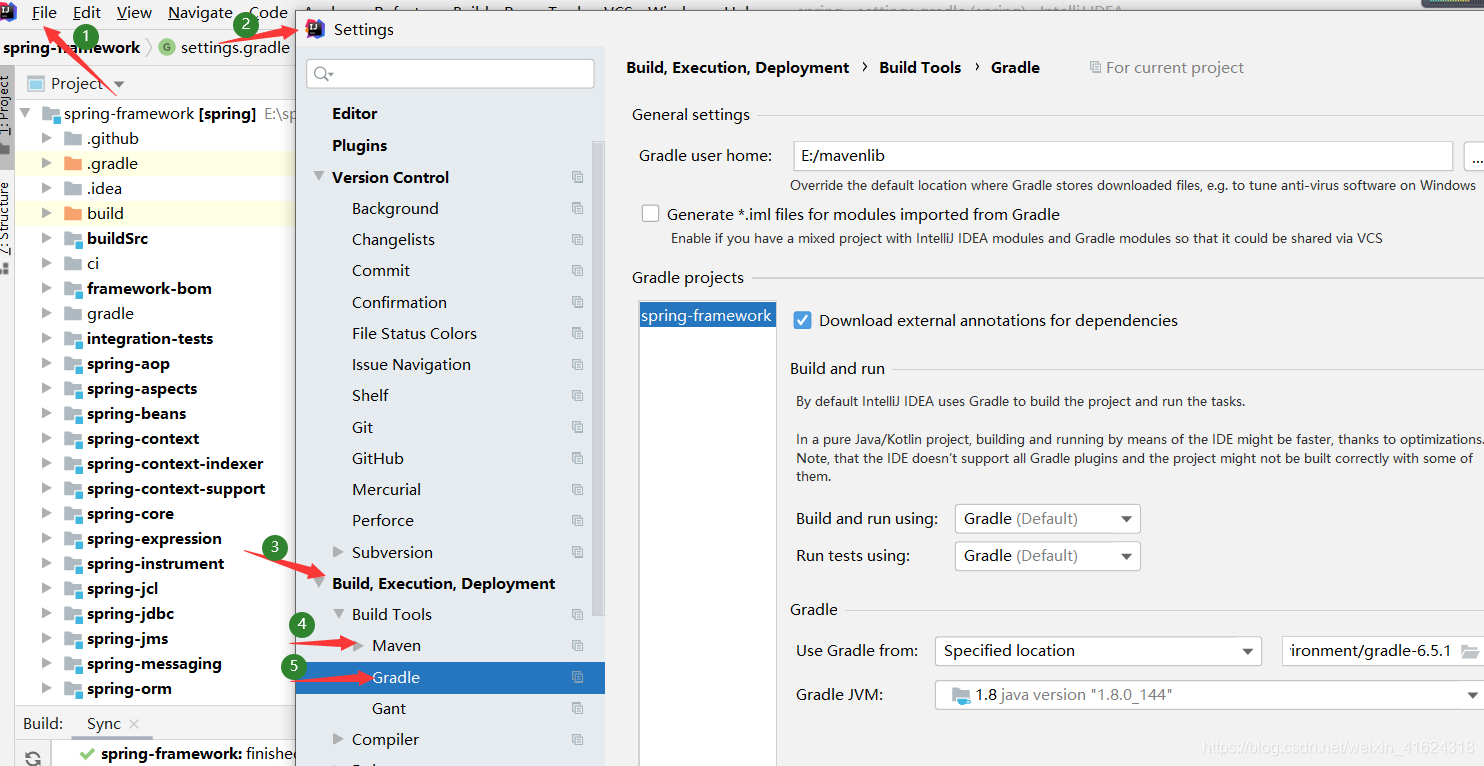Open the Run tests using dropdown
This screenshot has height=766, width=1484.
tap(1047, 556)
